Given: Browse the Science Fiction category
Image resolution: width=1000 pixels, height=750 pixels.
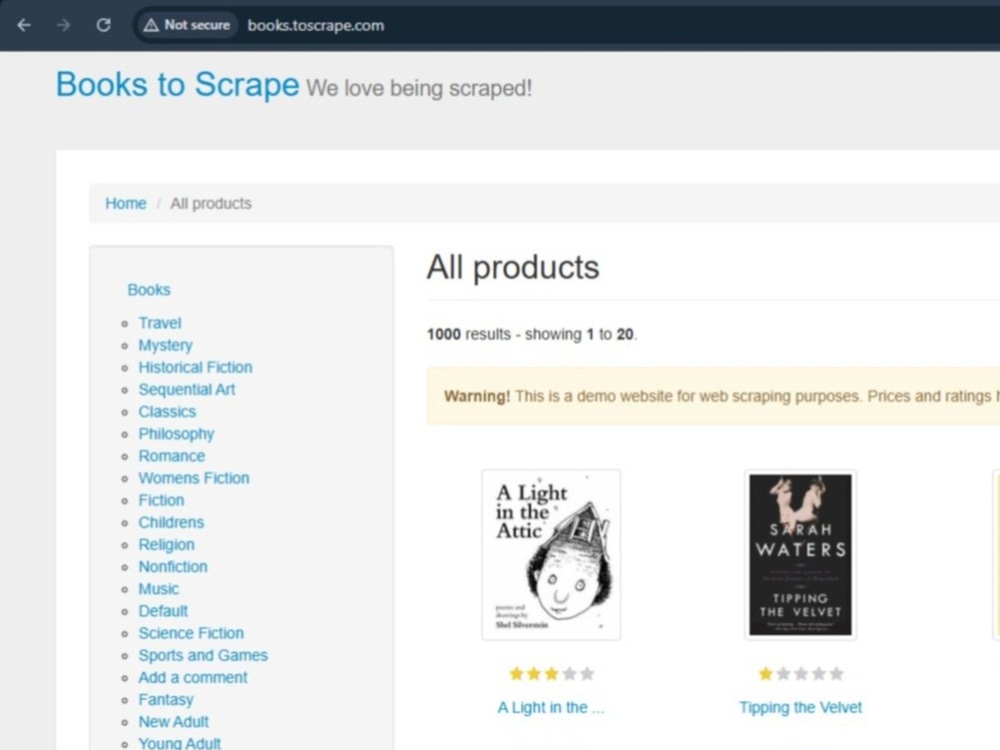Looking at the screenshot, I should [191, 633].
